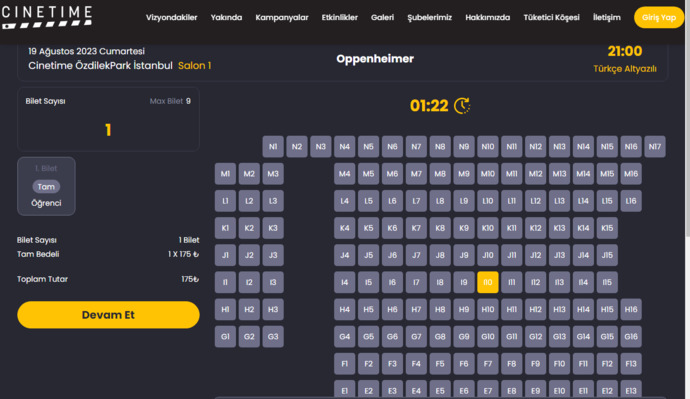
Task: Choose seat K1
Action: [x=225, y=228]
